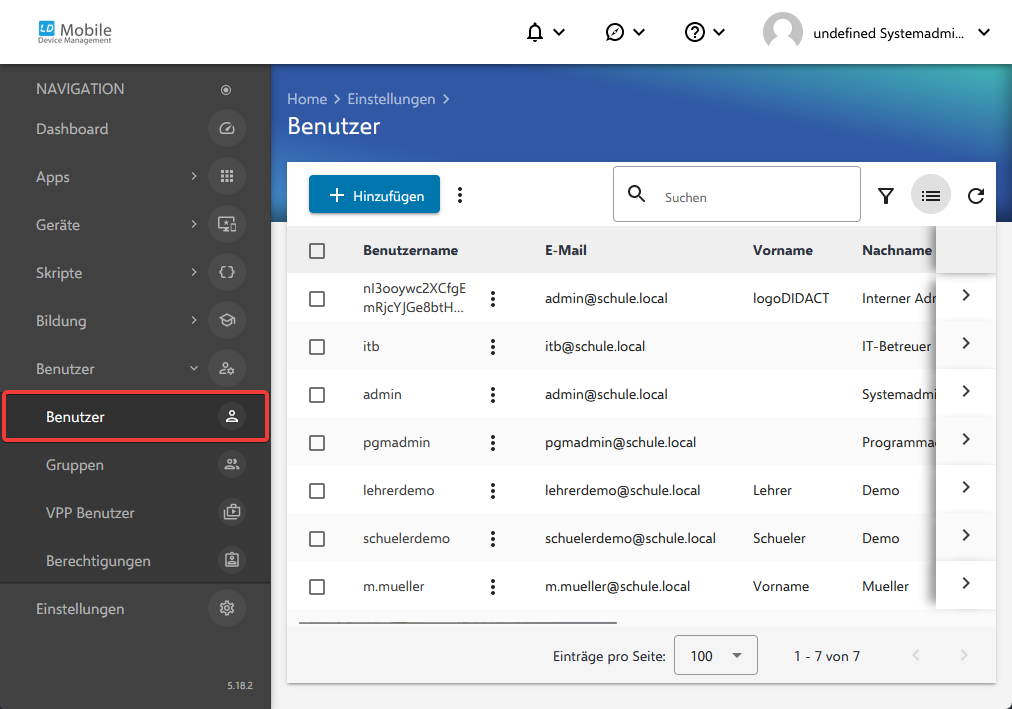Expand the Bildung submenu chevron
1012x709 pixels.
[194, 320]
